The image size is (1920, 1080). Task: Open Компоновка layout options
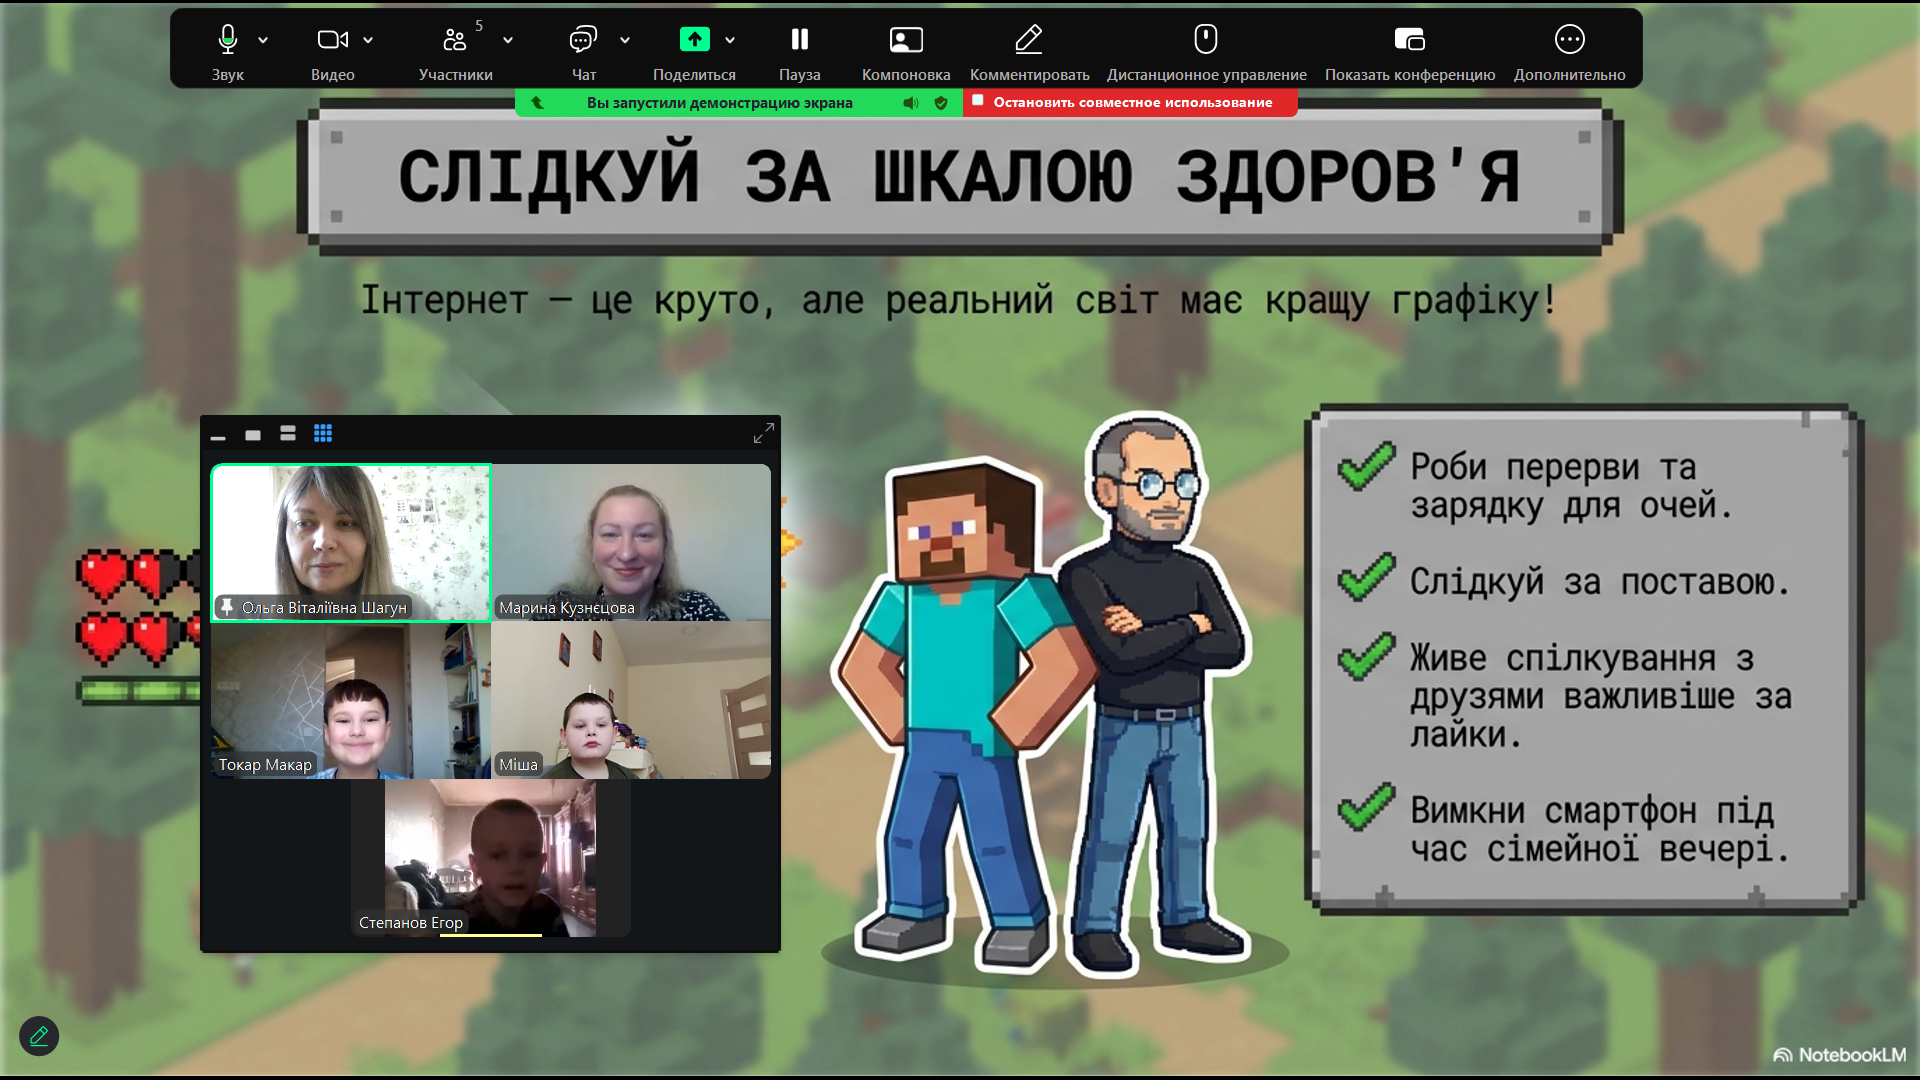(x=906, y=40)
